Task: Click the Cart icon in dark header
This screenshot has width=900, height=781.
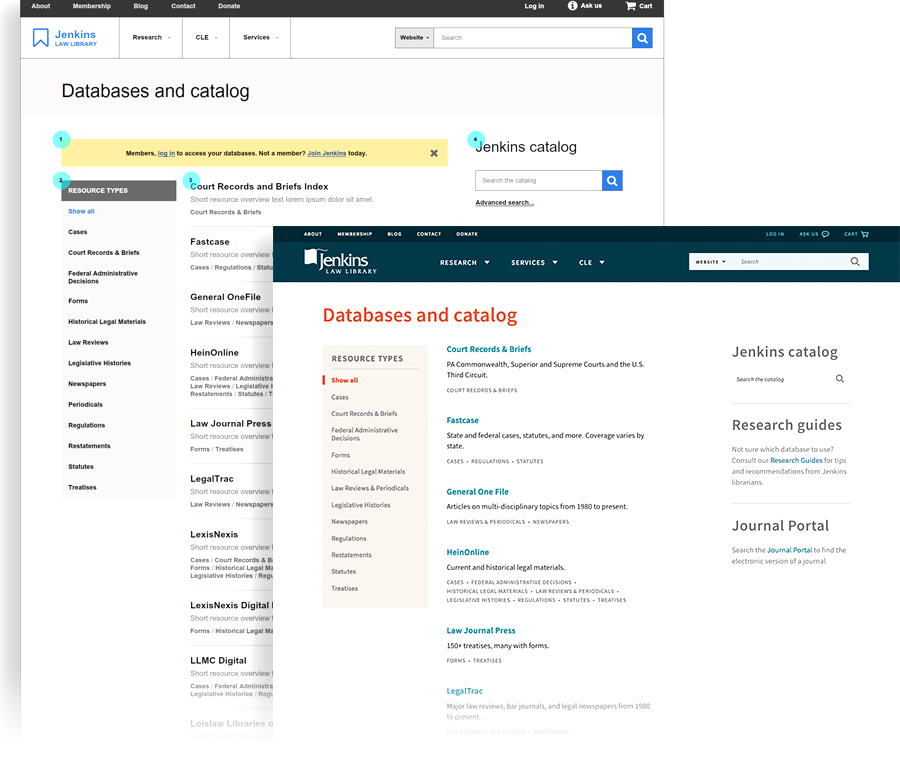Action: (865, 234)
